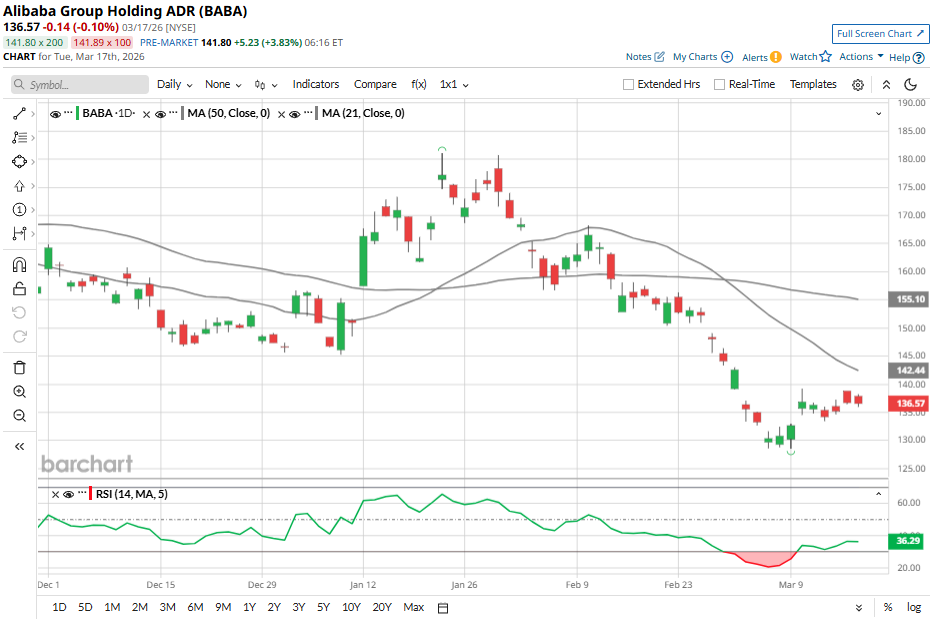Viewport: 937px width, 631px height.
Task: Collapse the RSI pane caret
Action: tap(878, 494)
